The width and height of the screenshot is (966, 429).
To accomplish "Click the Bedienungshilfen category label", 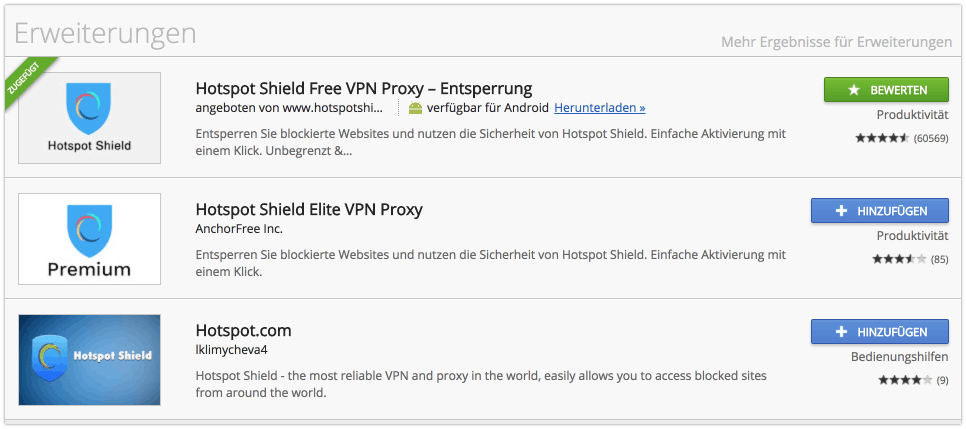I will point(900,357).
